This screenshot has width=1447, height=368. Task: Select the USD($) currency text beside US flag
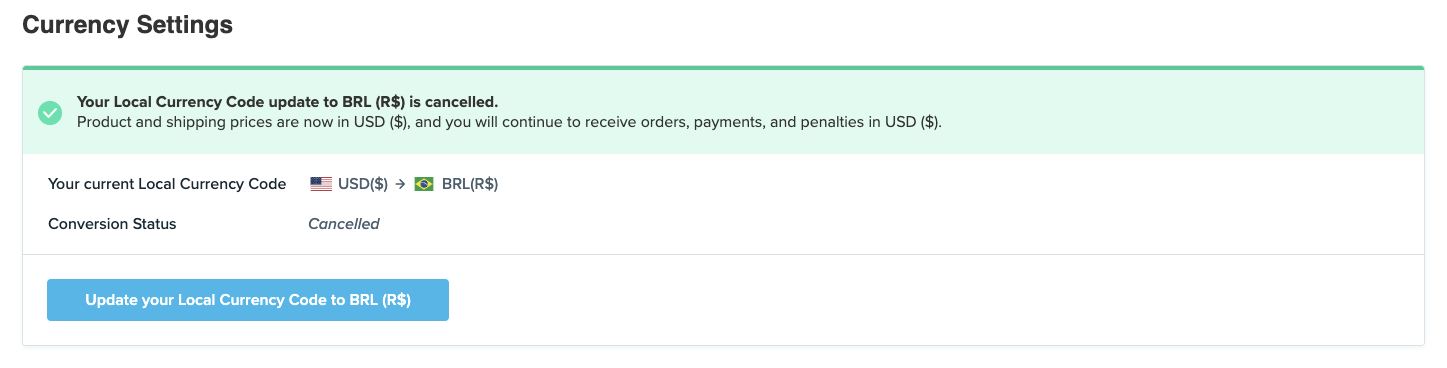(363, 184)
